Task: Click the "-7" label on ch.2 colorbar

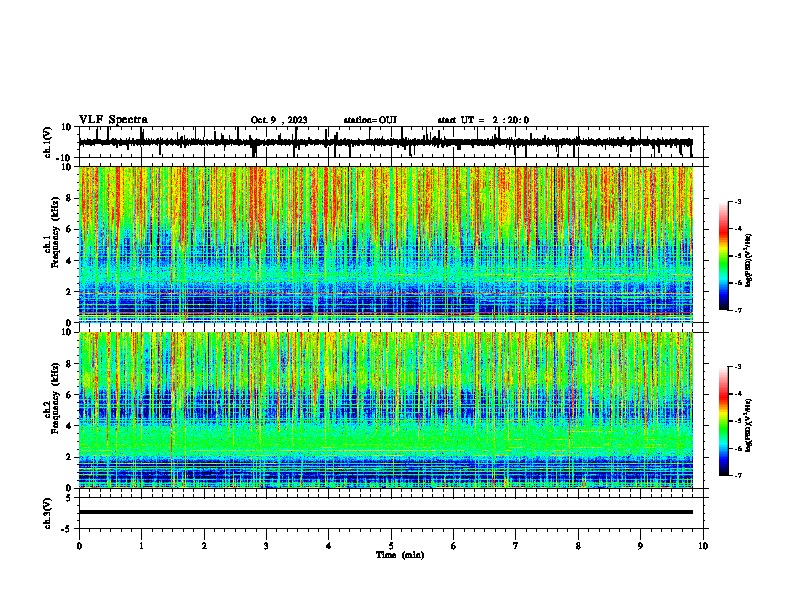Action: point(738,475)
